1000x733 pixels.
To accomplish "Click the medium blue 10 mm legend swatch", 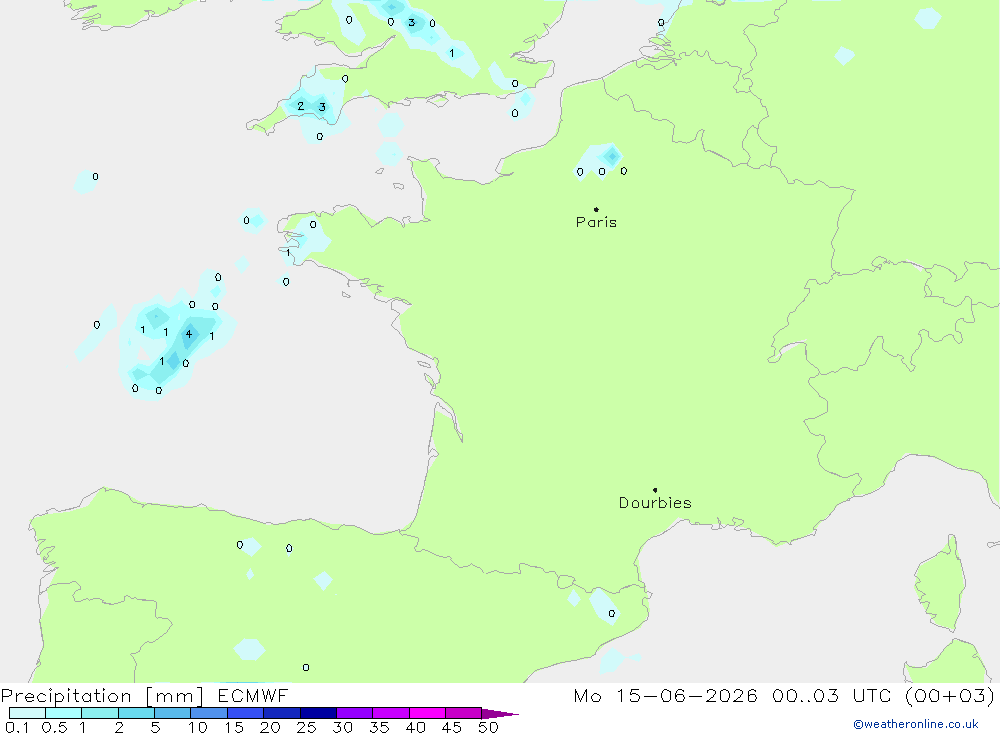I will [209, 713].
